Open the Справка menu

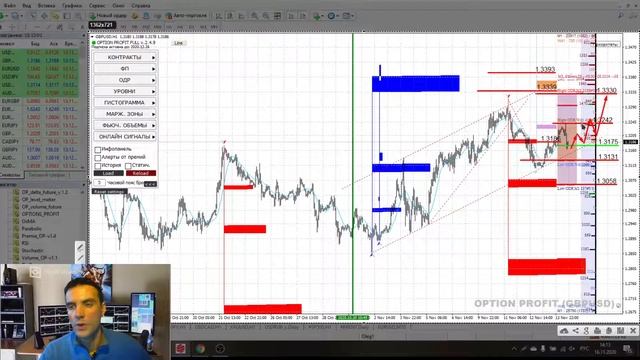(x=141, y=6)
